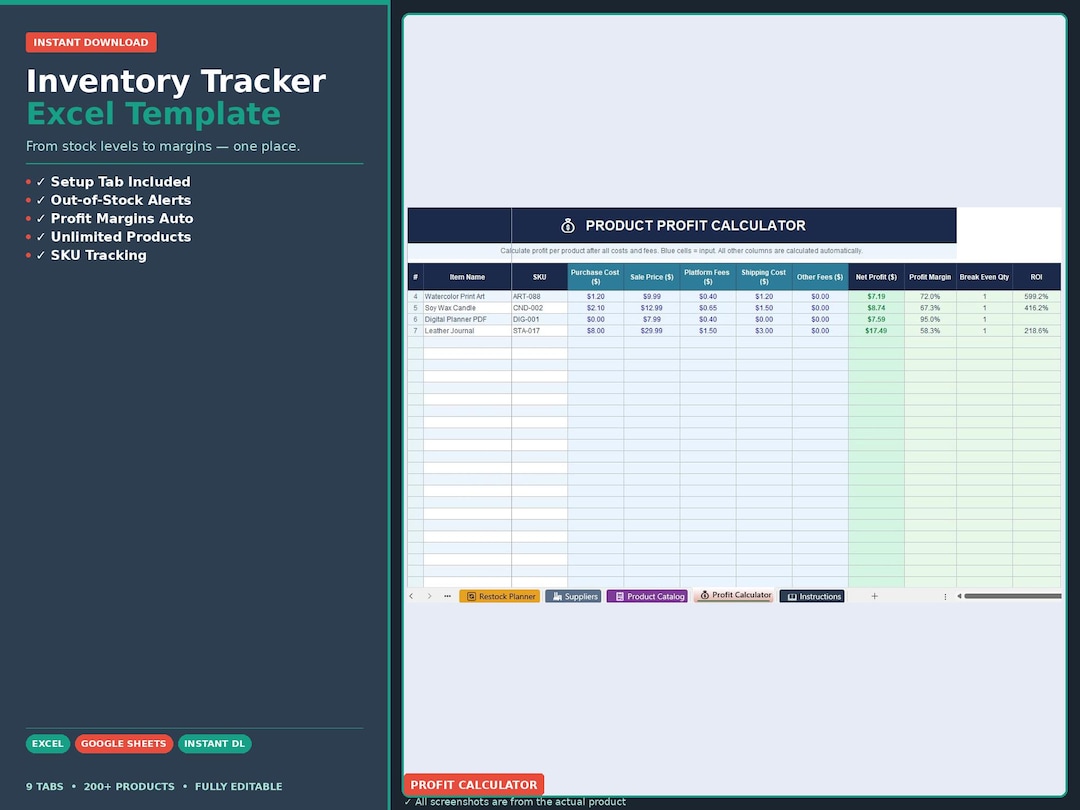Click the PRODUCT PROFIT CALCULATOR title
Viewport: 1080px width, 810px height.
pyautogui.click(x=695, y=225)
